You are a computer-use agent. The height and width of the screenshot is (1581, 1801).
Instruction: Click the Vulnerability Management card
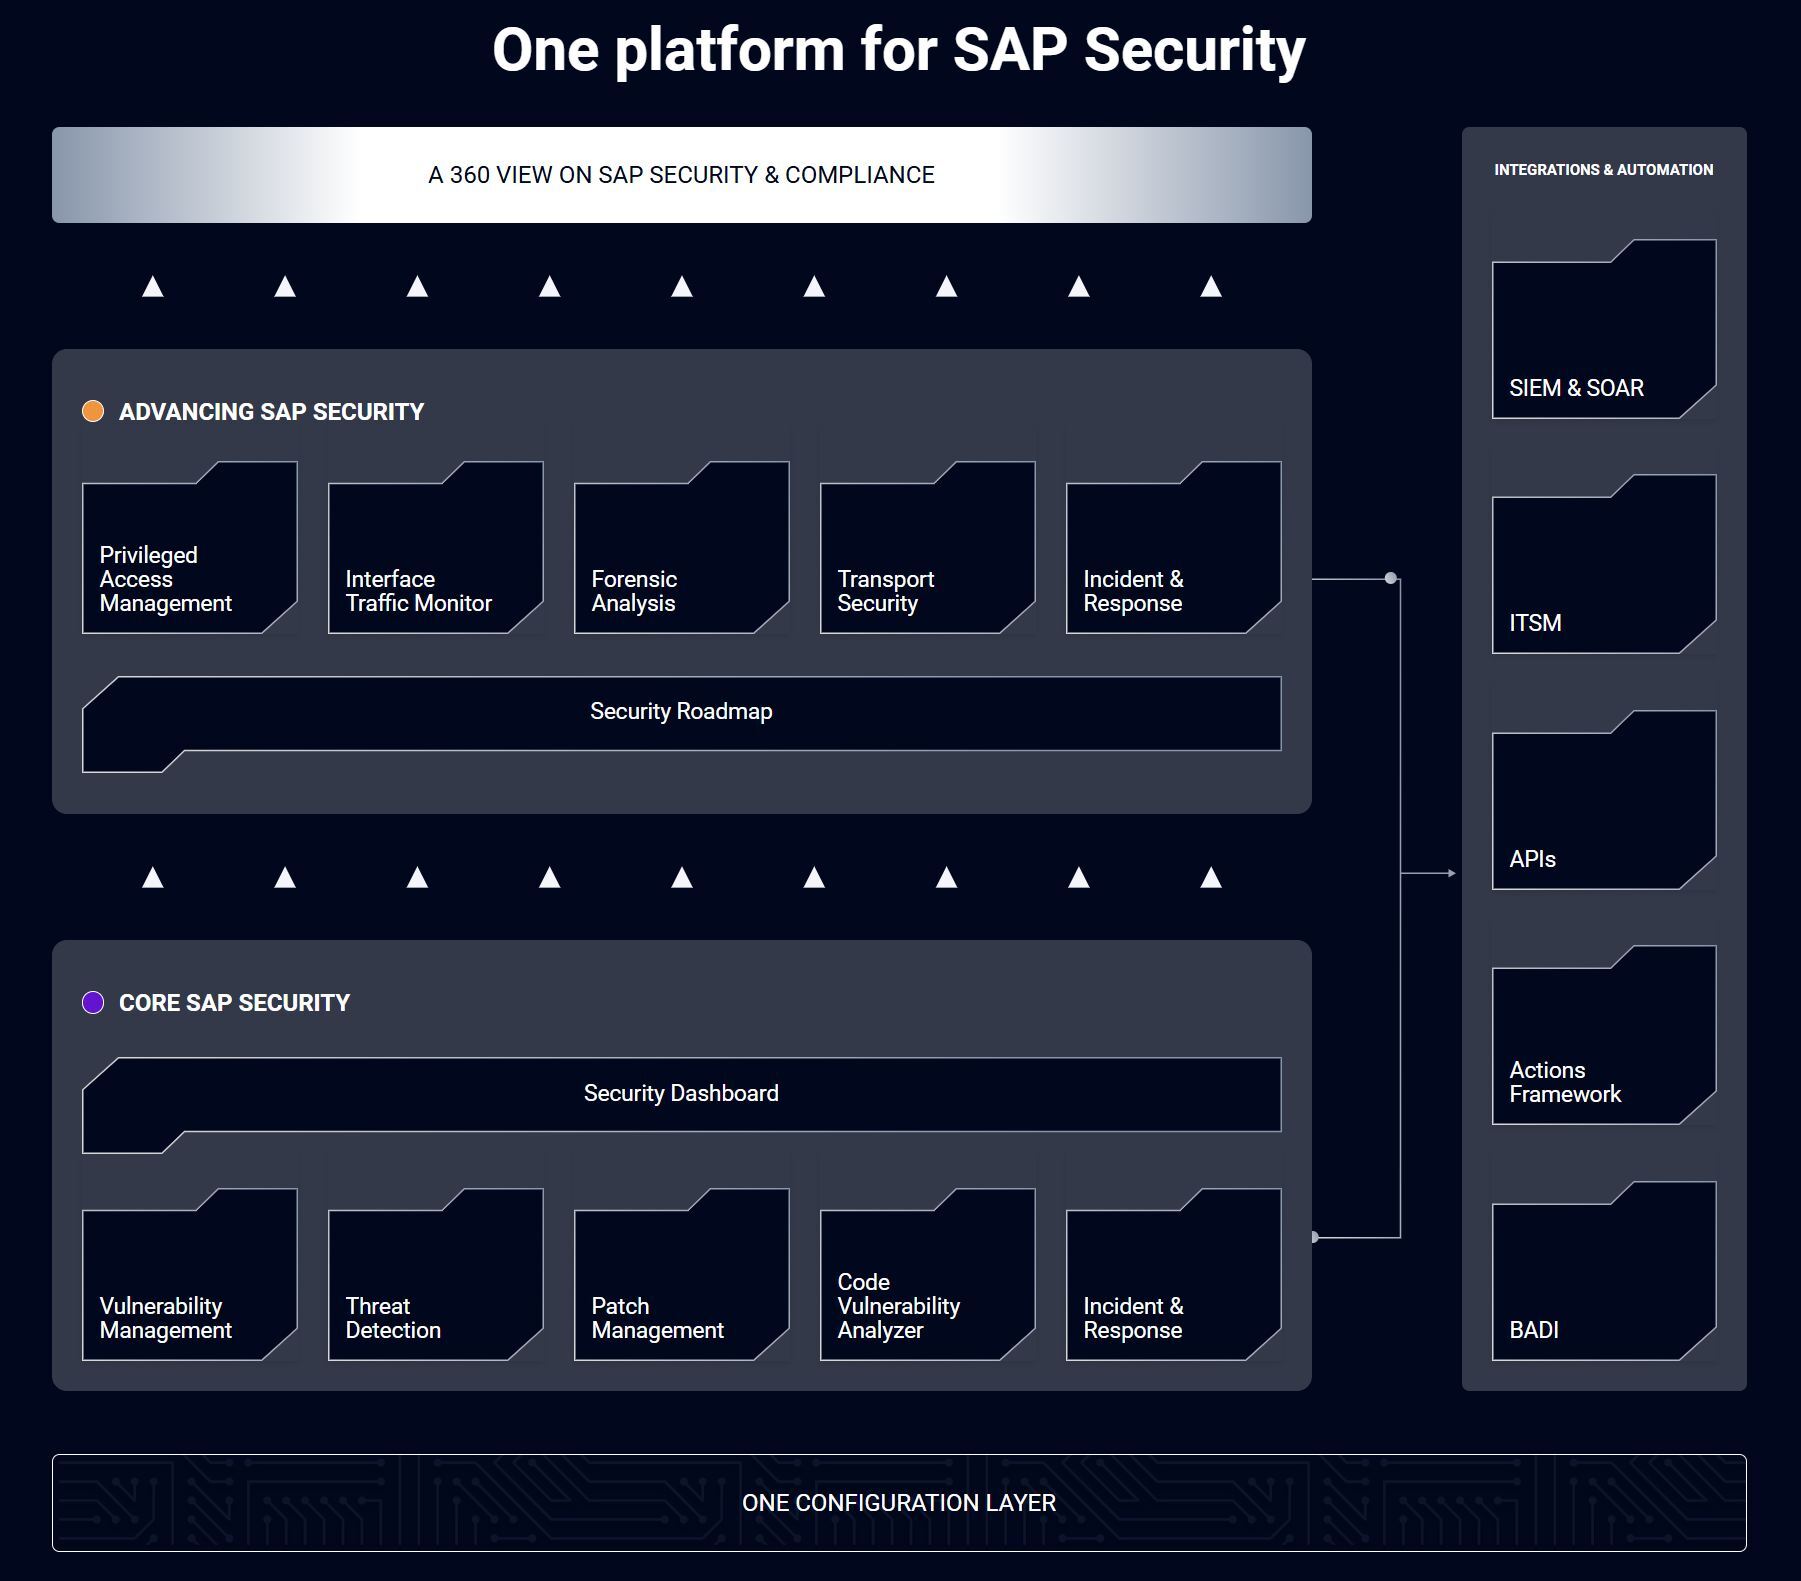point(189,1274)
